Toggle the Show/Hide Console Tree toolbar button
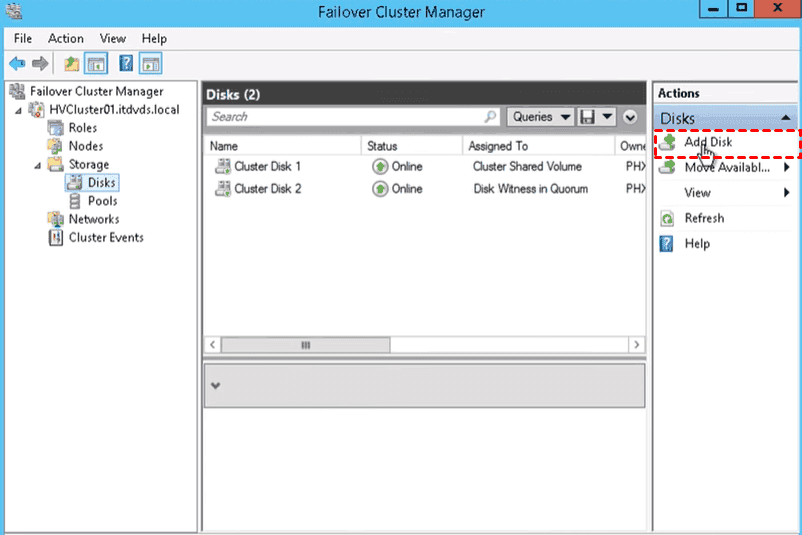Viewport: 802px width, 535px height. coord(96,64)
